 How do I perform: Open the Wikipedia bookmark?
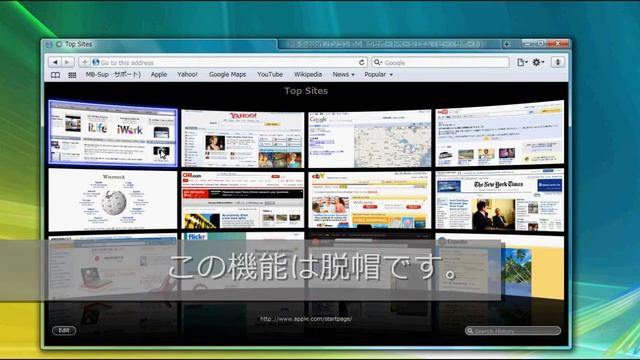point(308,74)
